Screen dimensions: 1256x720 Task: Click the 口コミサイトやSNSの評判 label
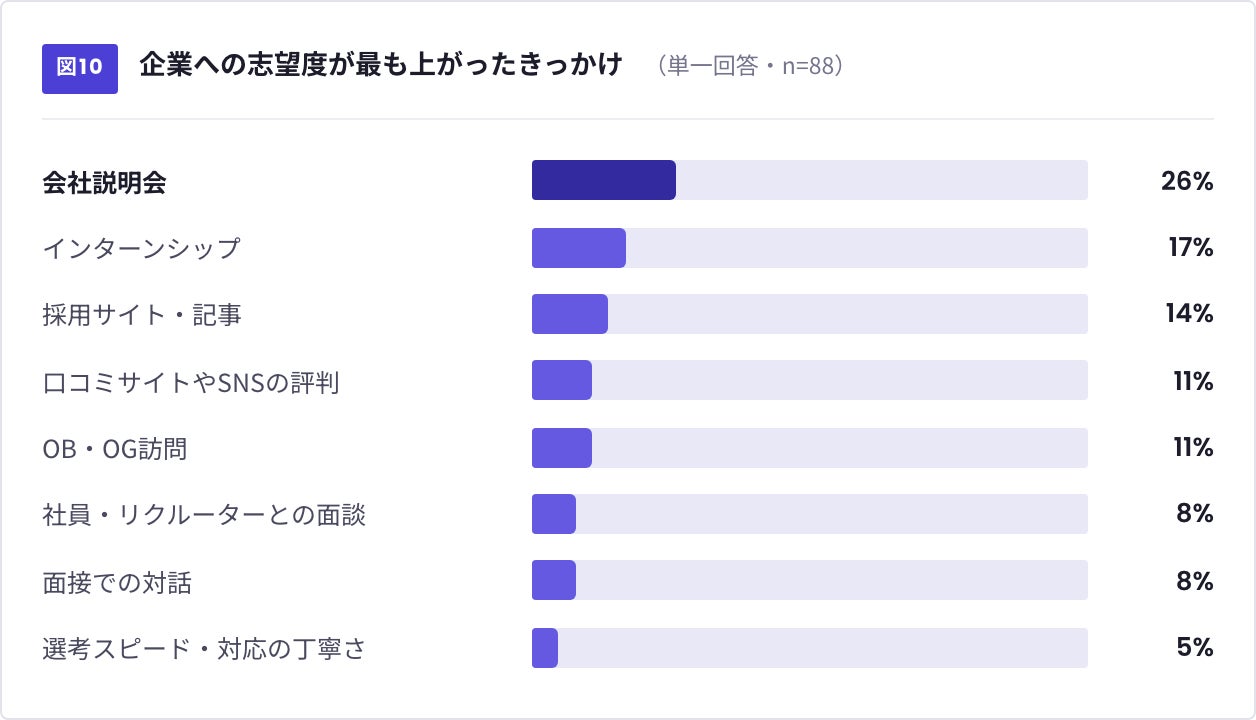(x=191, y=382)
